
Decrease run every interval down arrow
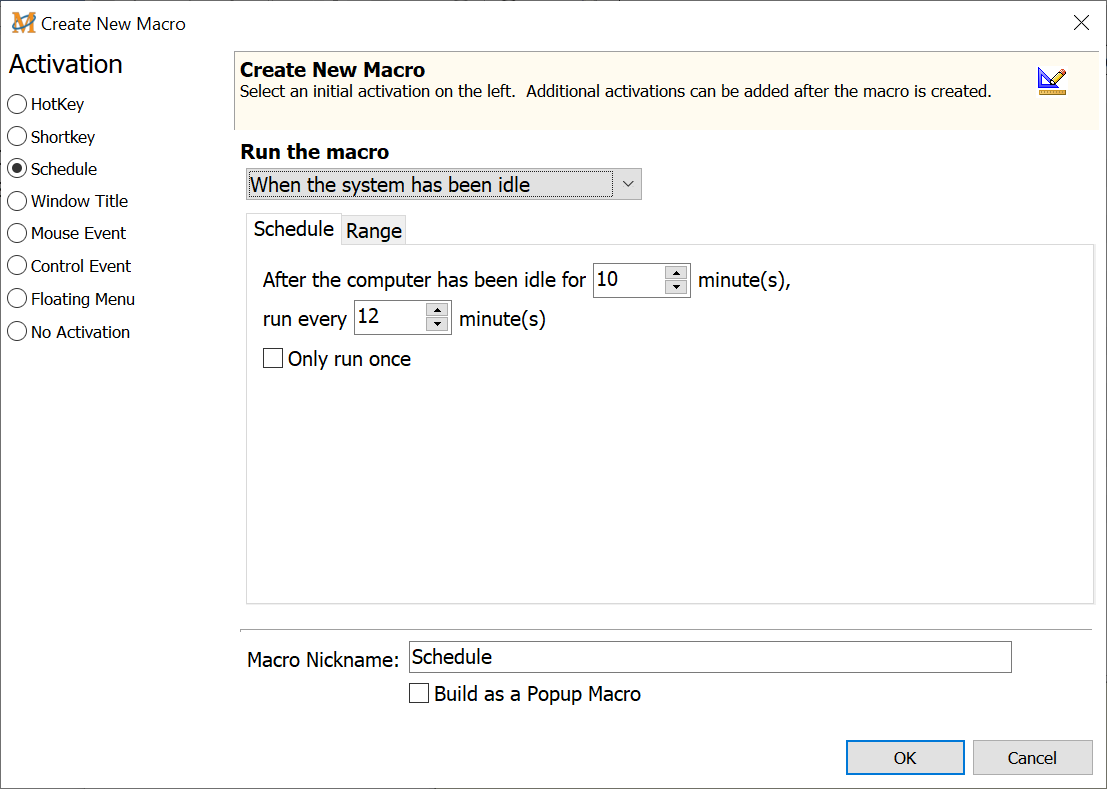tap(437, 325)
